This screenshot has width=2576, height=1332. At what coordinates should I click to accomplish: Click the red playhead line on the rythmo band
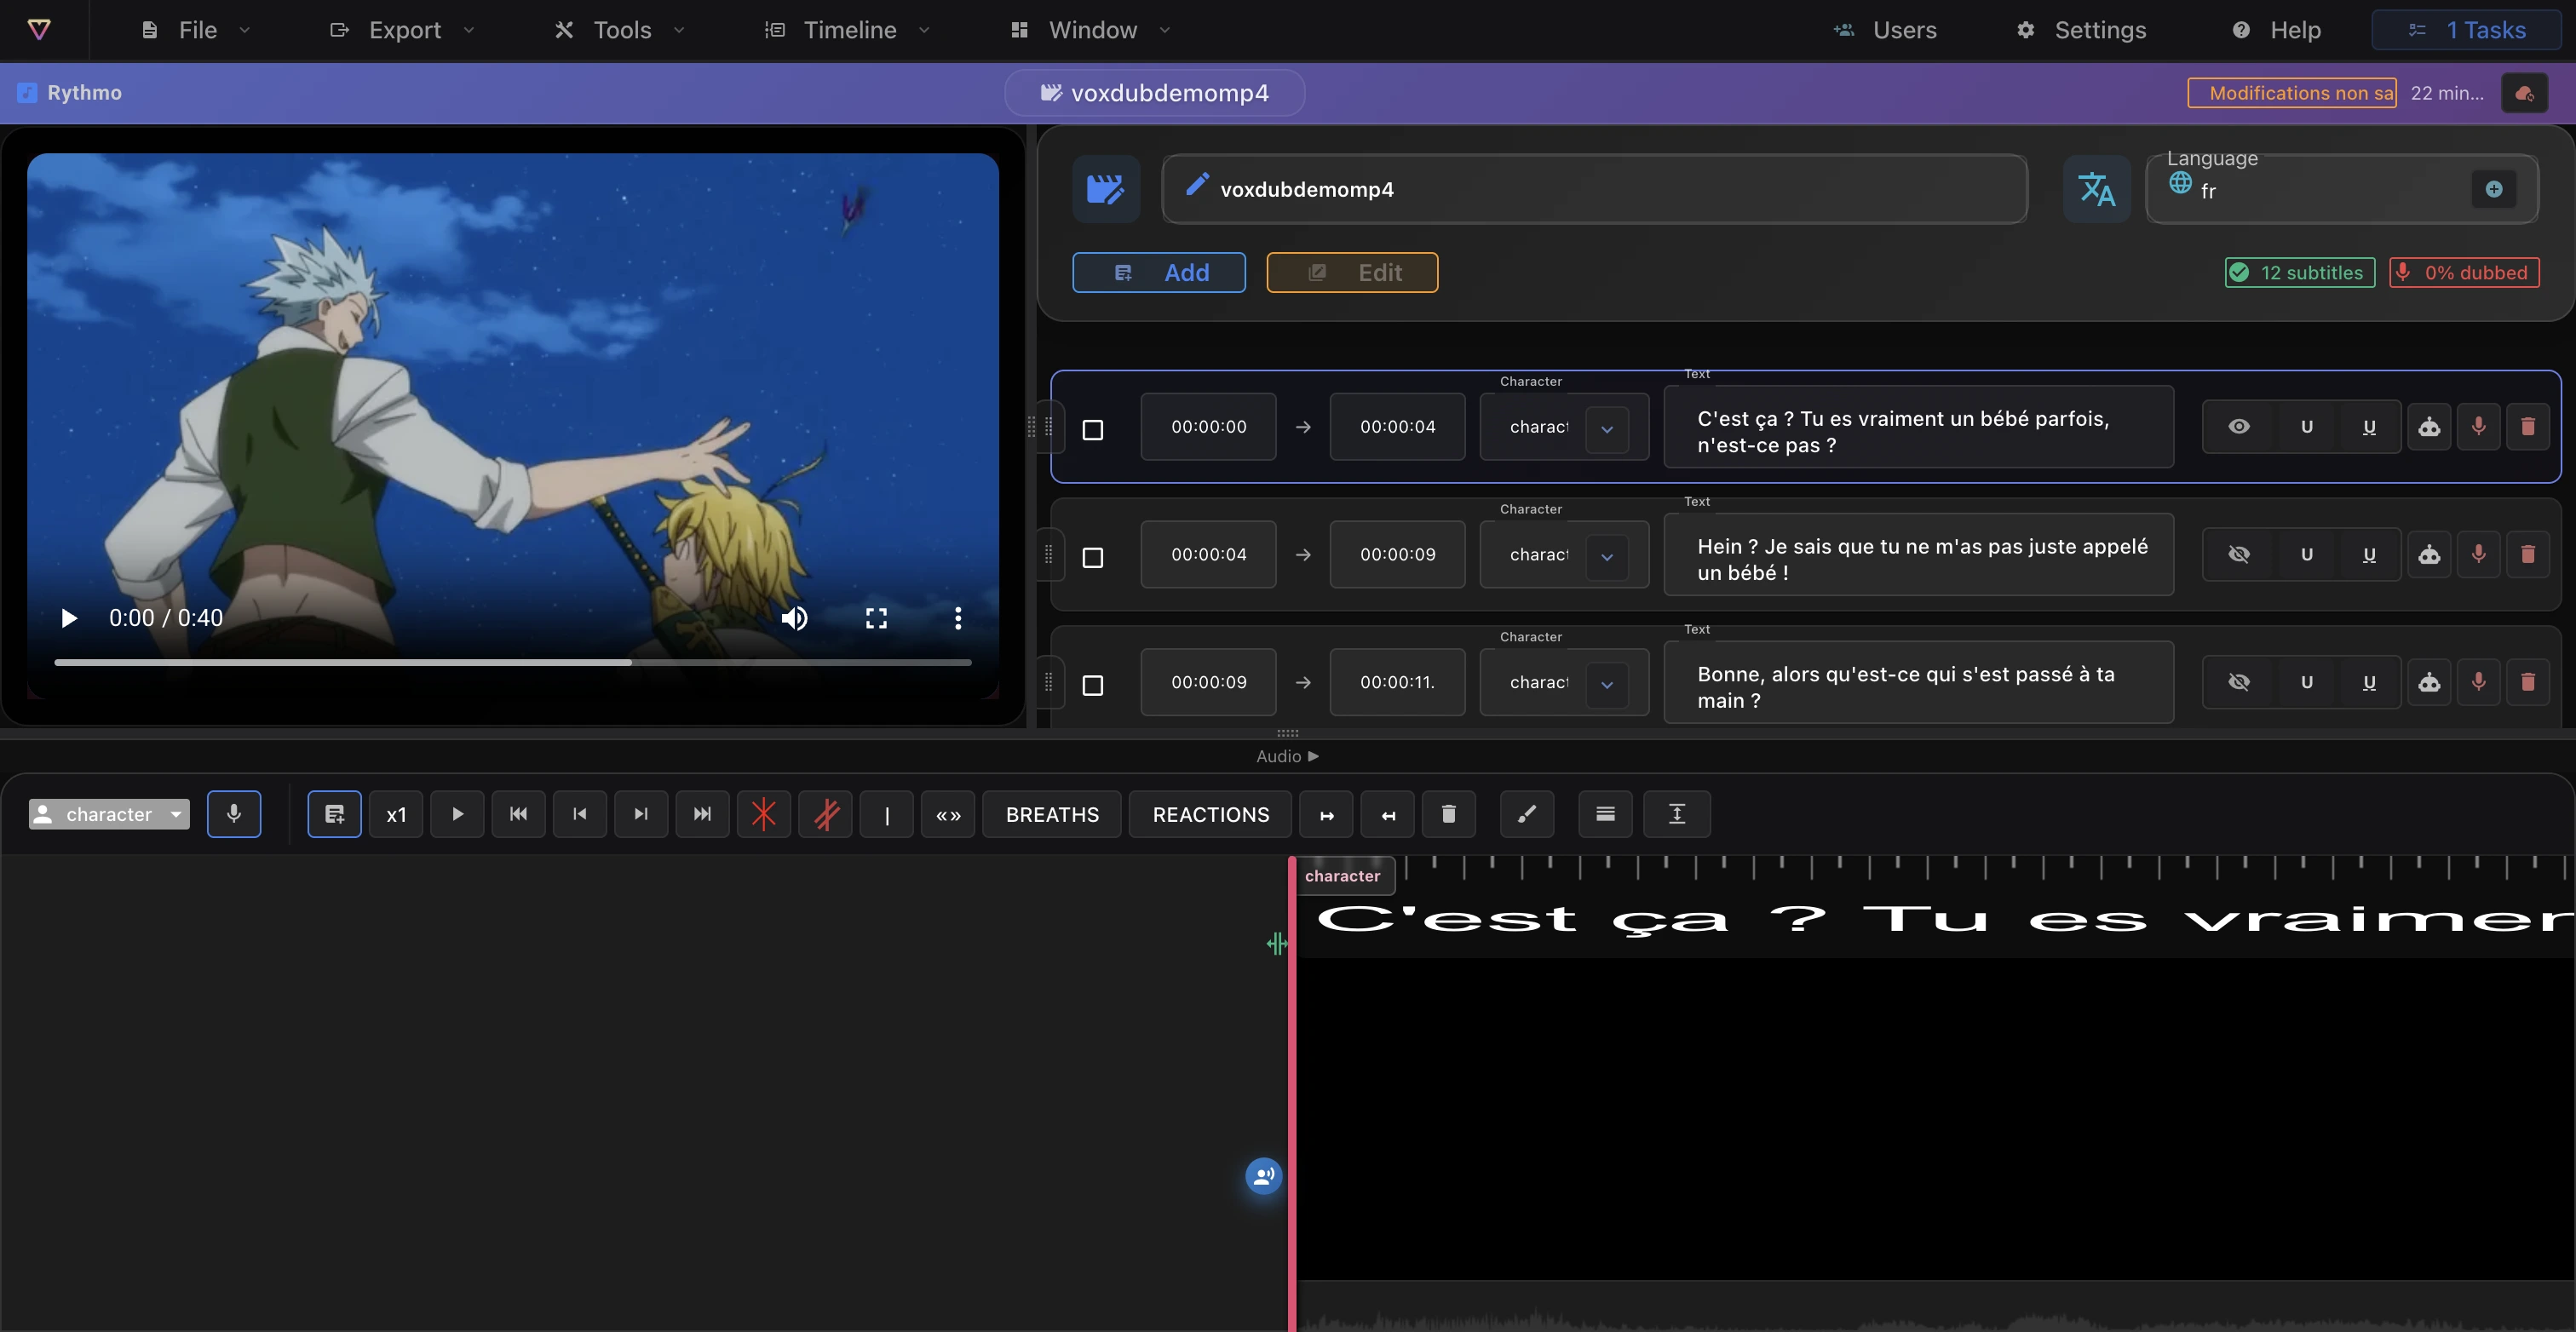pyautogui.click(x=1292, y=1094)
